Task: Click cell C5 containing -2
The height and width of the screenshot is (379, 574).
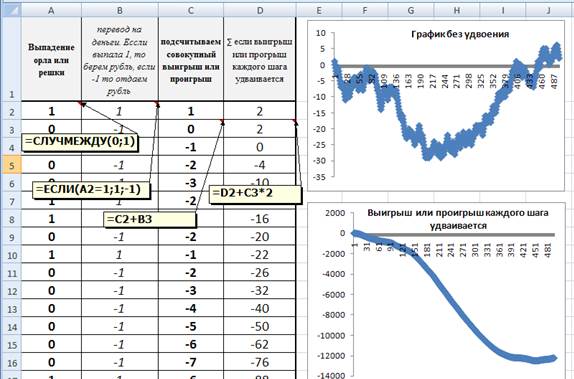Action: (191, 165)
